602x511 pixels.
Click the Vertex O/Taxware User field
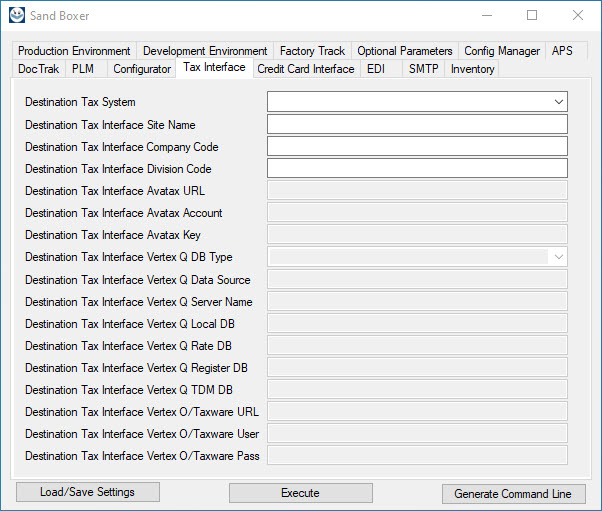pyautogui.click(x=417, y=433)
